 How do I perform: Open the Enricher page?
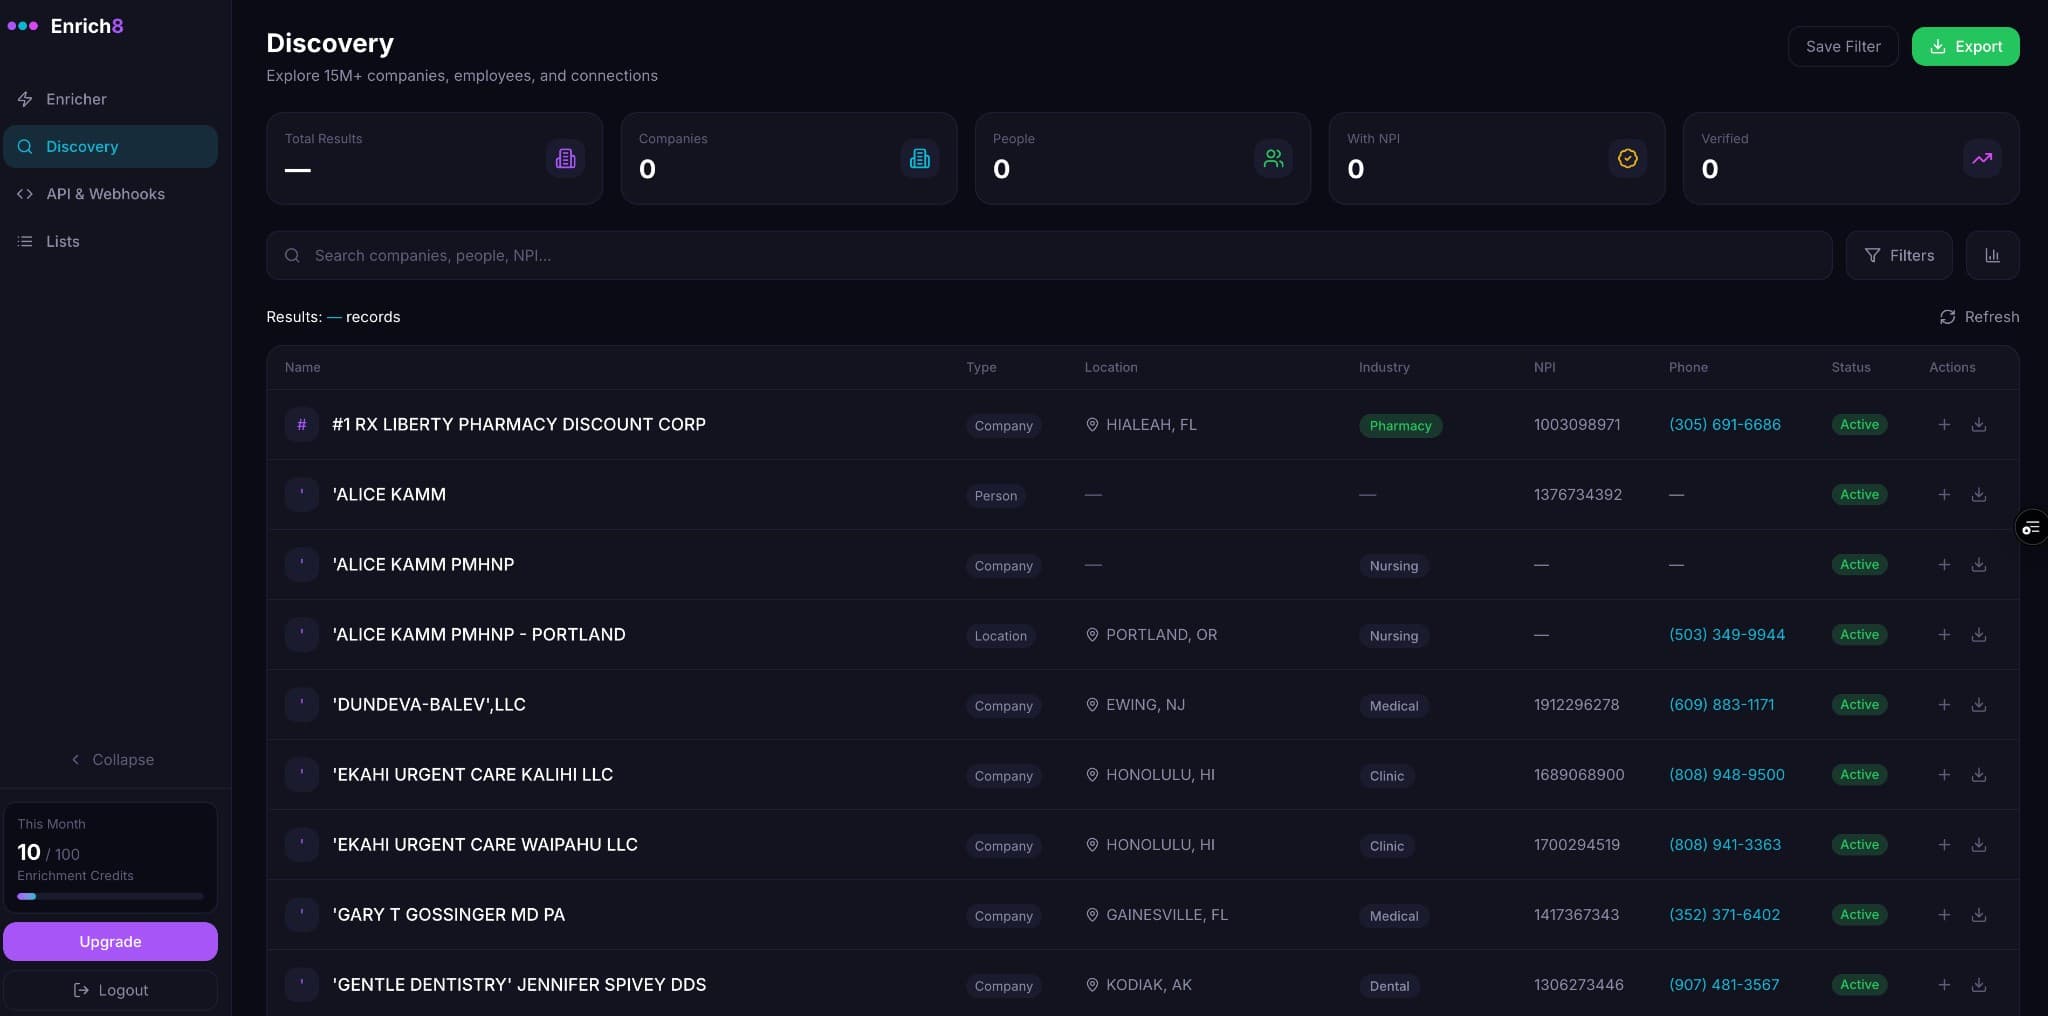pos(76,99)
